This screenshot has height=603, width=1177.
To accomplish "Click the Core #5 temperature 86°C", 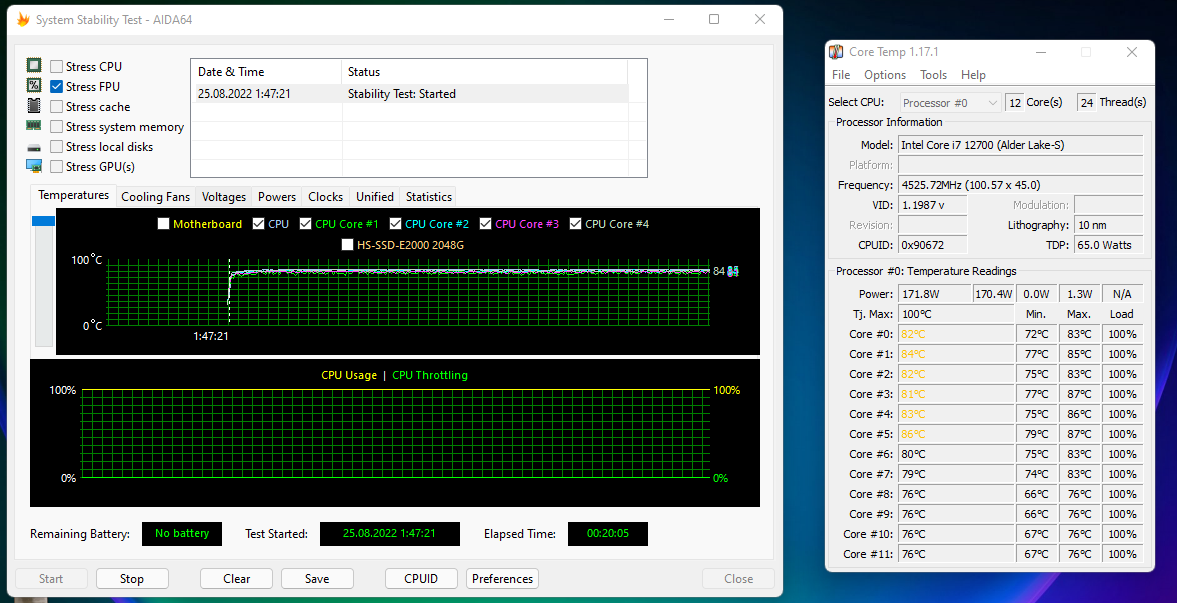I will tap(956, 434).
